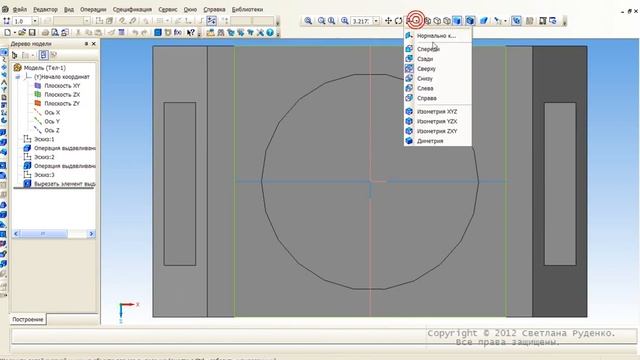Select Эскиз:2 in the model tree
Screen dimensions: 640x360
coord(44,157)
